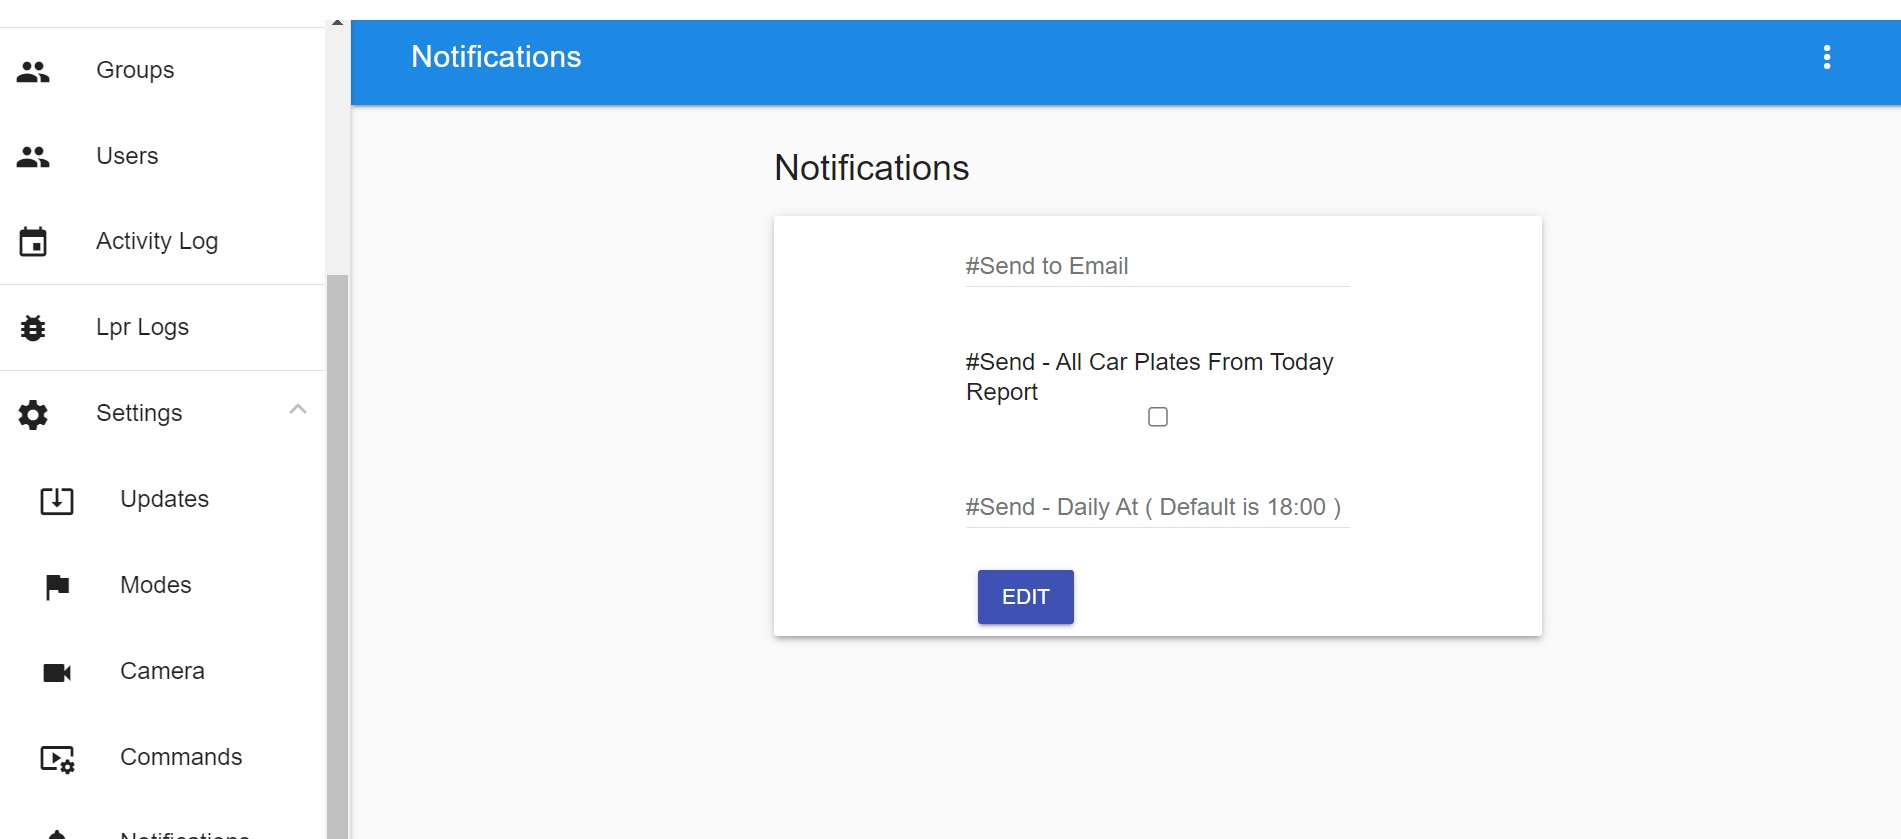Click the Lpr Logs bug icon
This screenshot has height=839, width=1901.
point(33,328)
